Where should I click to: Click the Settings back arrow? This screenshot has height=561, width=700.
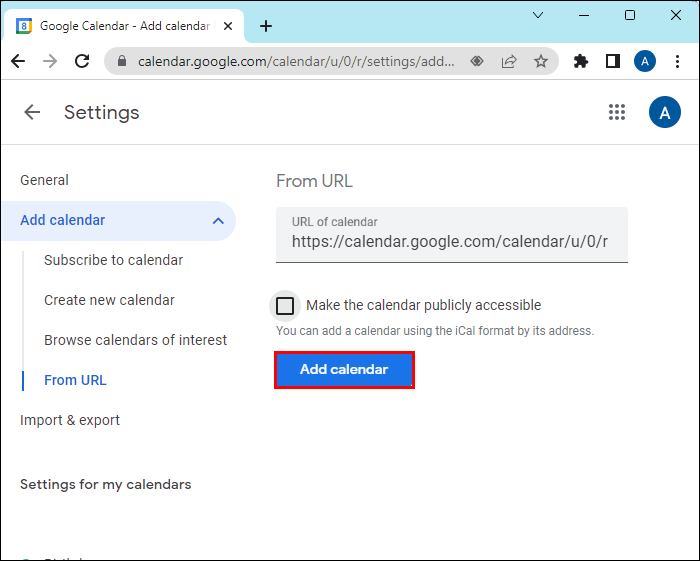[32, 112]
